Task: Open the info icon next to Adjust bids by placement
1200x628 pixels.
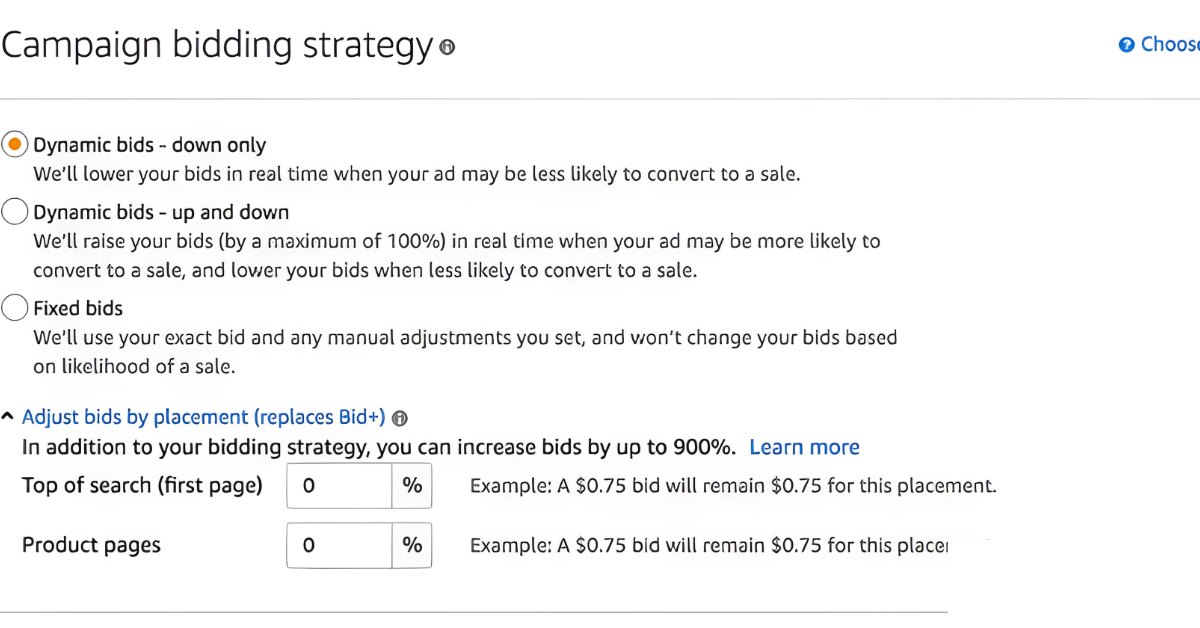Action: tap(400, 418)
